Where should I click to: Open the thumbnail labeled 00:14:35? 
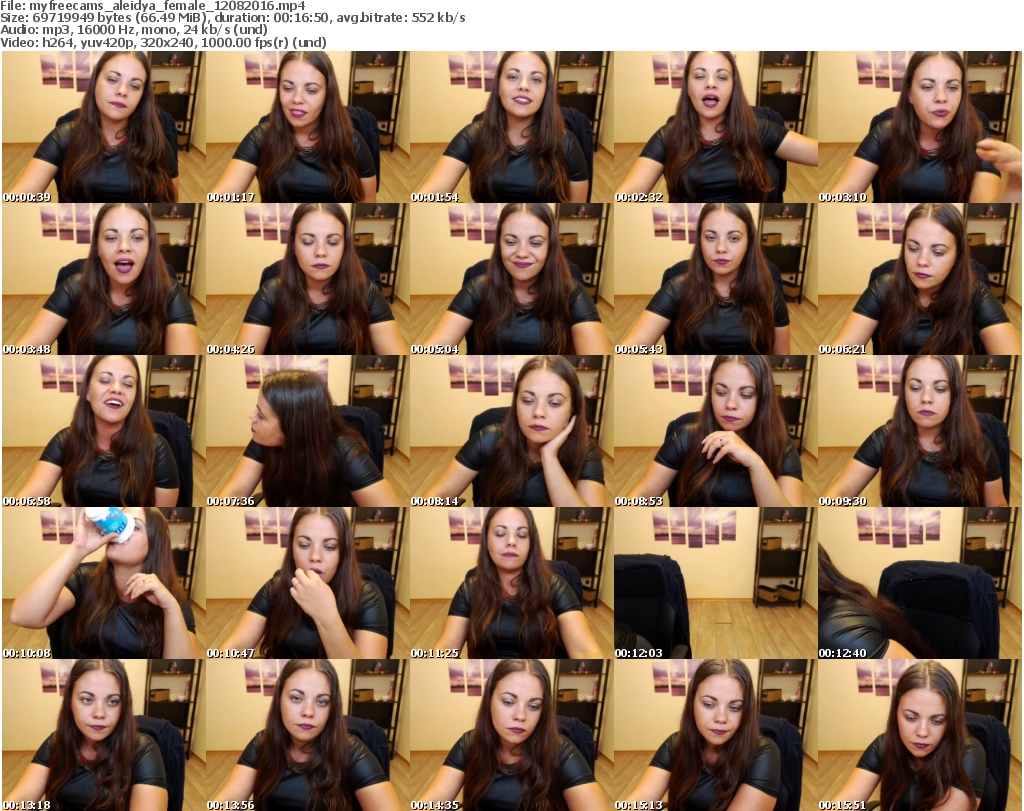pos(511,735)
